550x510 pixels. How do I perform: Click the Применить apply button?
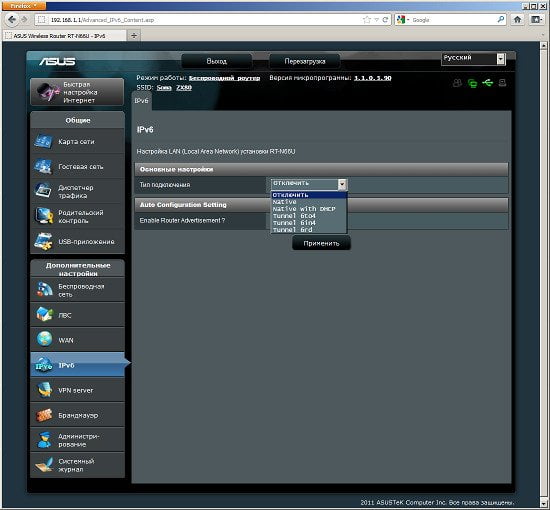[x=321, y=243]
